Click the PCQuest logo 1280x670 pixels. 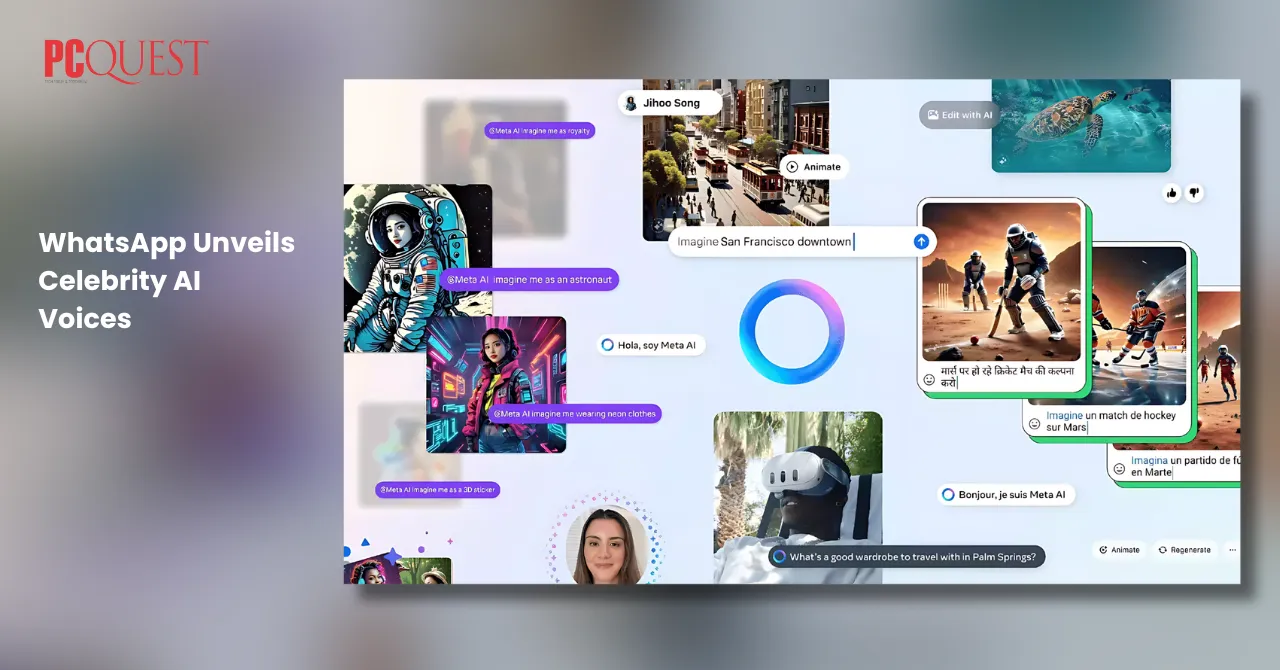(126, 60)
